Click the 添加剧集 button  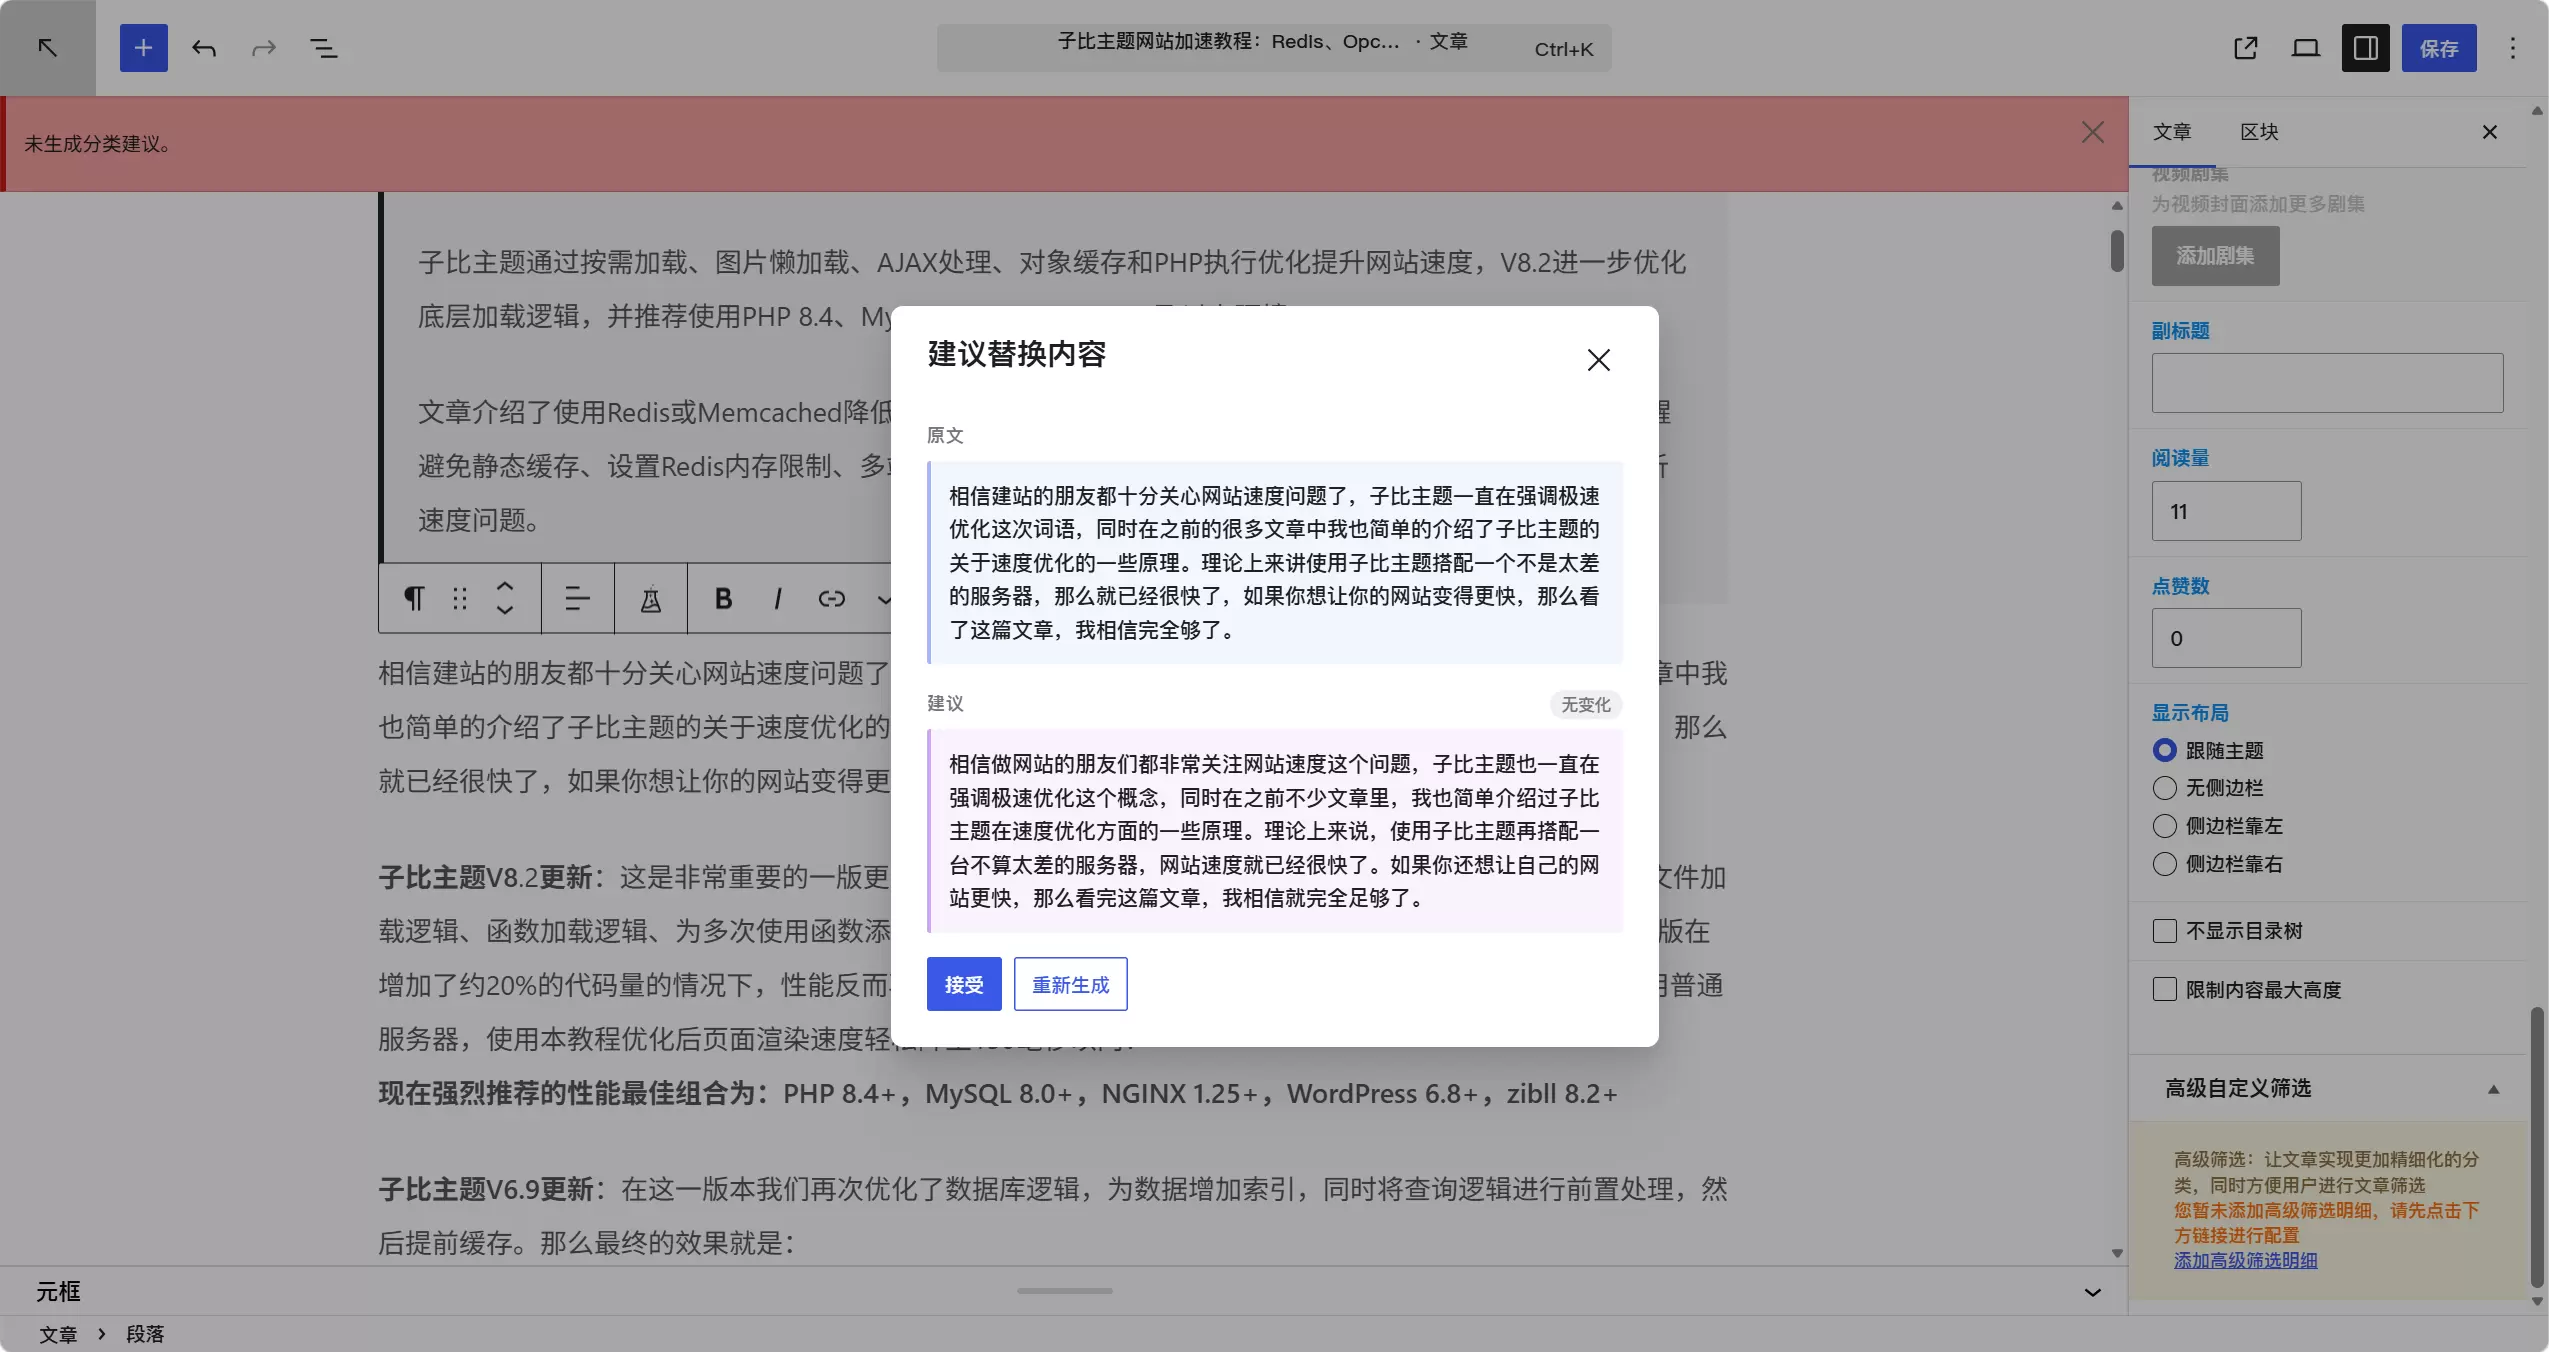[2215, 256]
